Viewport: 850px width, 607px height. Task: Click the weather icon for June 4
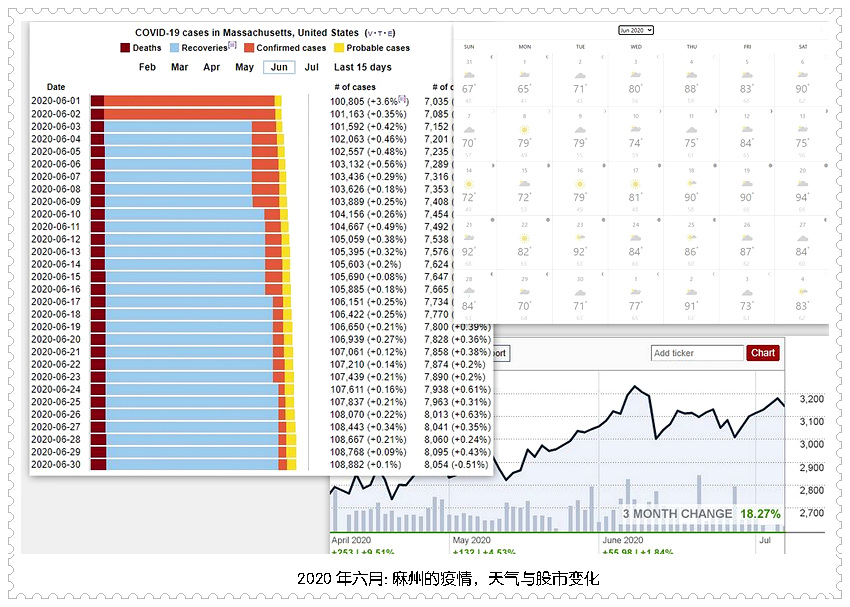coord(691,75)
